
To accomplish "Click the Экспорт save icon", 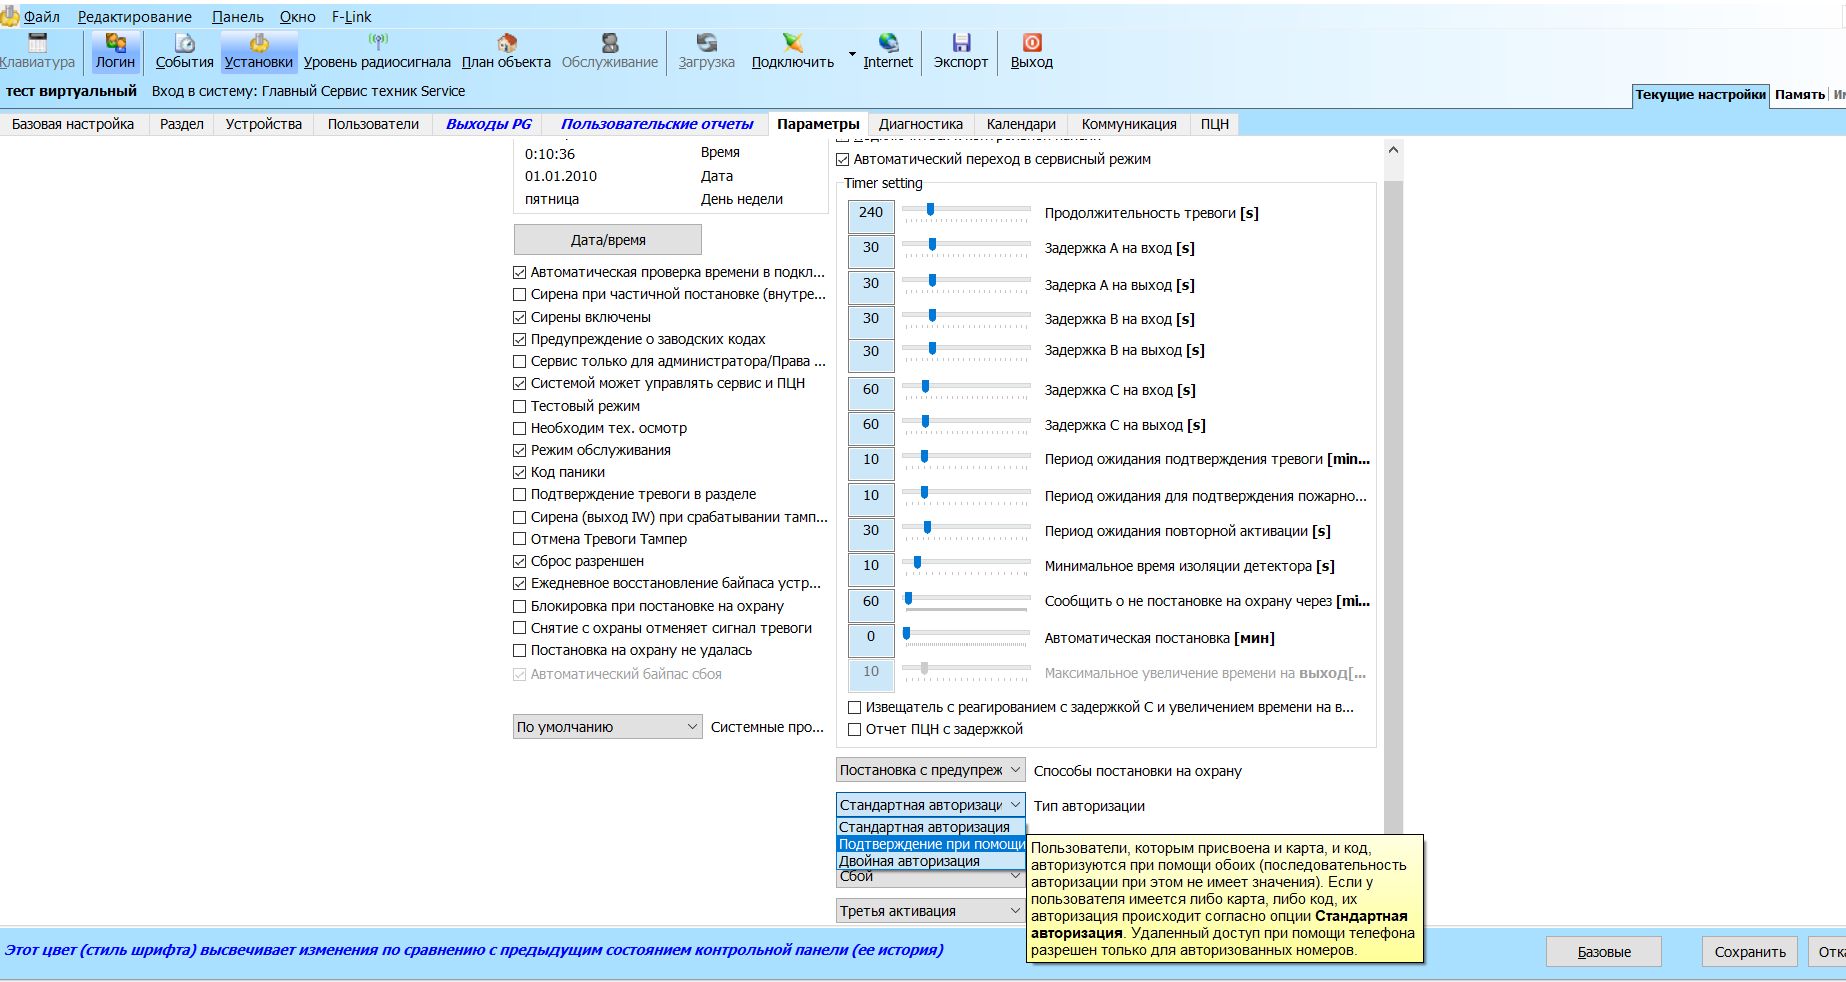I will [x=961, y=42].
